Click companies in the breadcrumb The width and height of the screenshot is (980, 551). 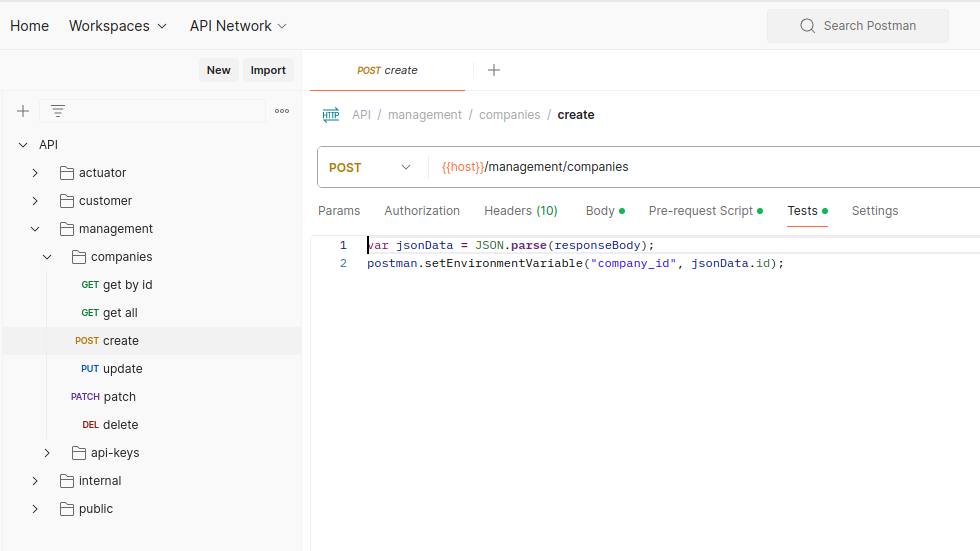pos(509,115)
